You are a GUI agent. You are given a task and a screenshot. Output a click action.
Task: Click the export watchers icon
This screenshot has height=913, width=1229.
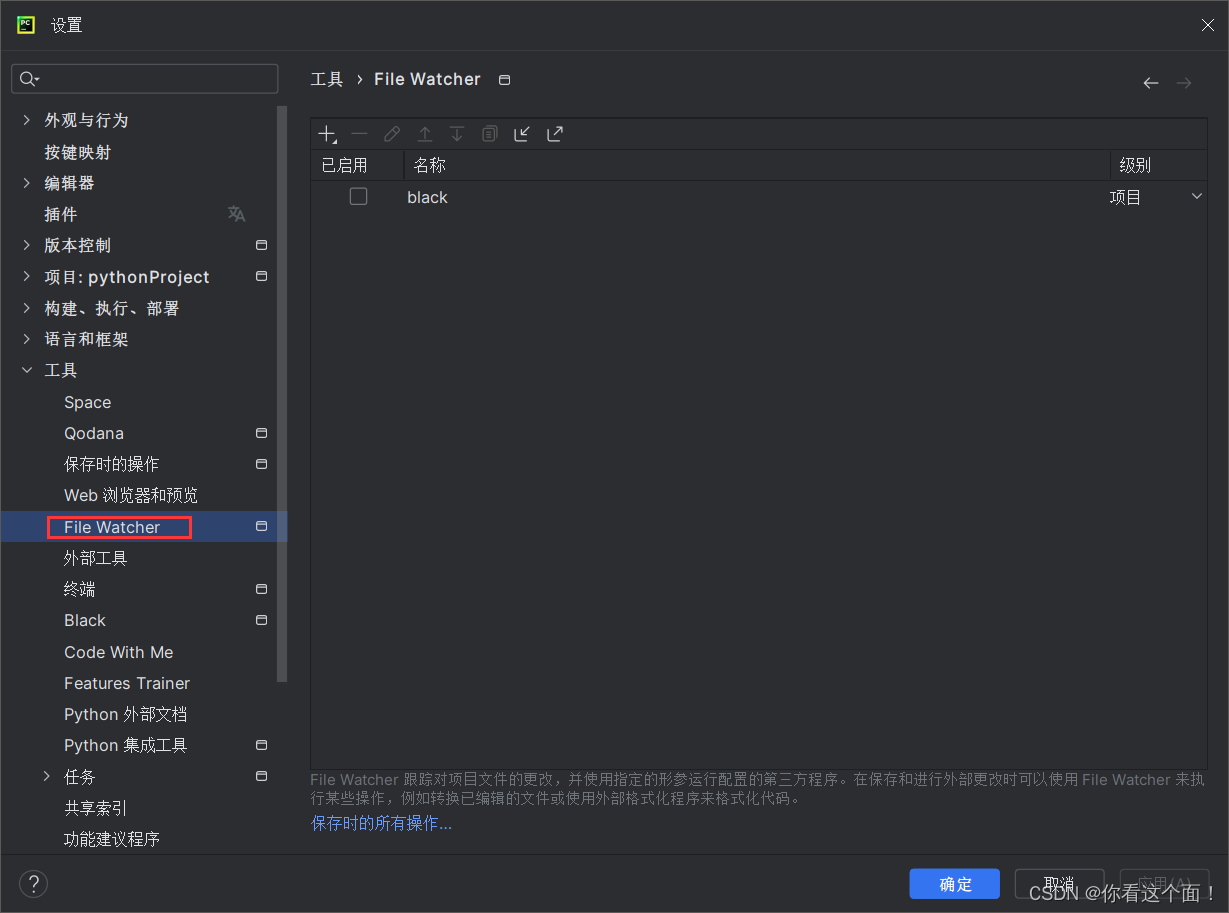(x=555, y=134)
